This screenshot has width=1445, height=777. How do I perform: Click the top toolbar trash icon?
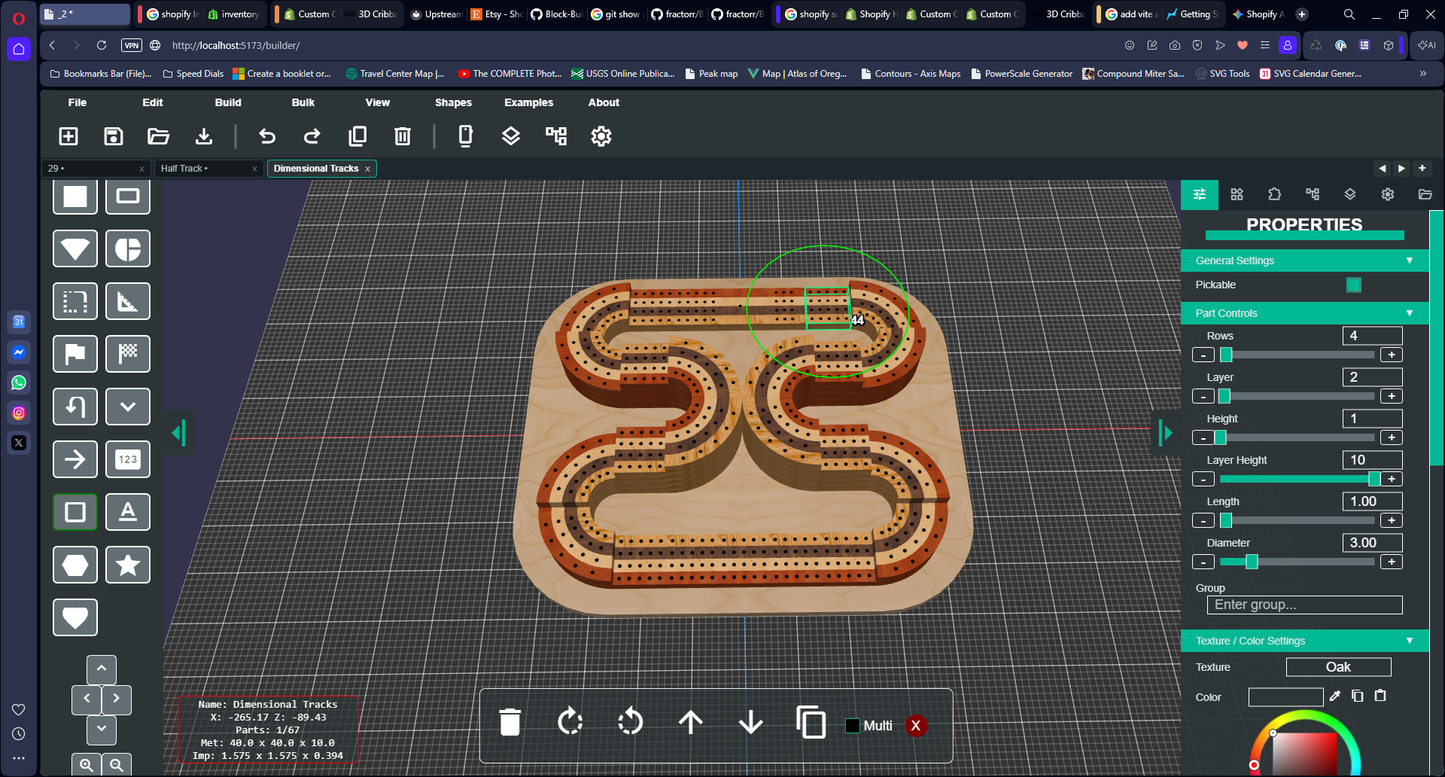tap(402, 136)
